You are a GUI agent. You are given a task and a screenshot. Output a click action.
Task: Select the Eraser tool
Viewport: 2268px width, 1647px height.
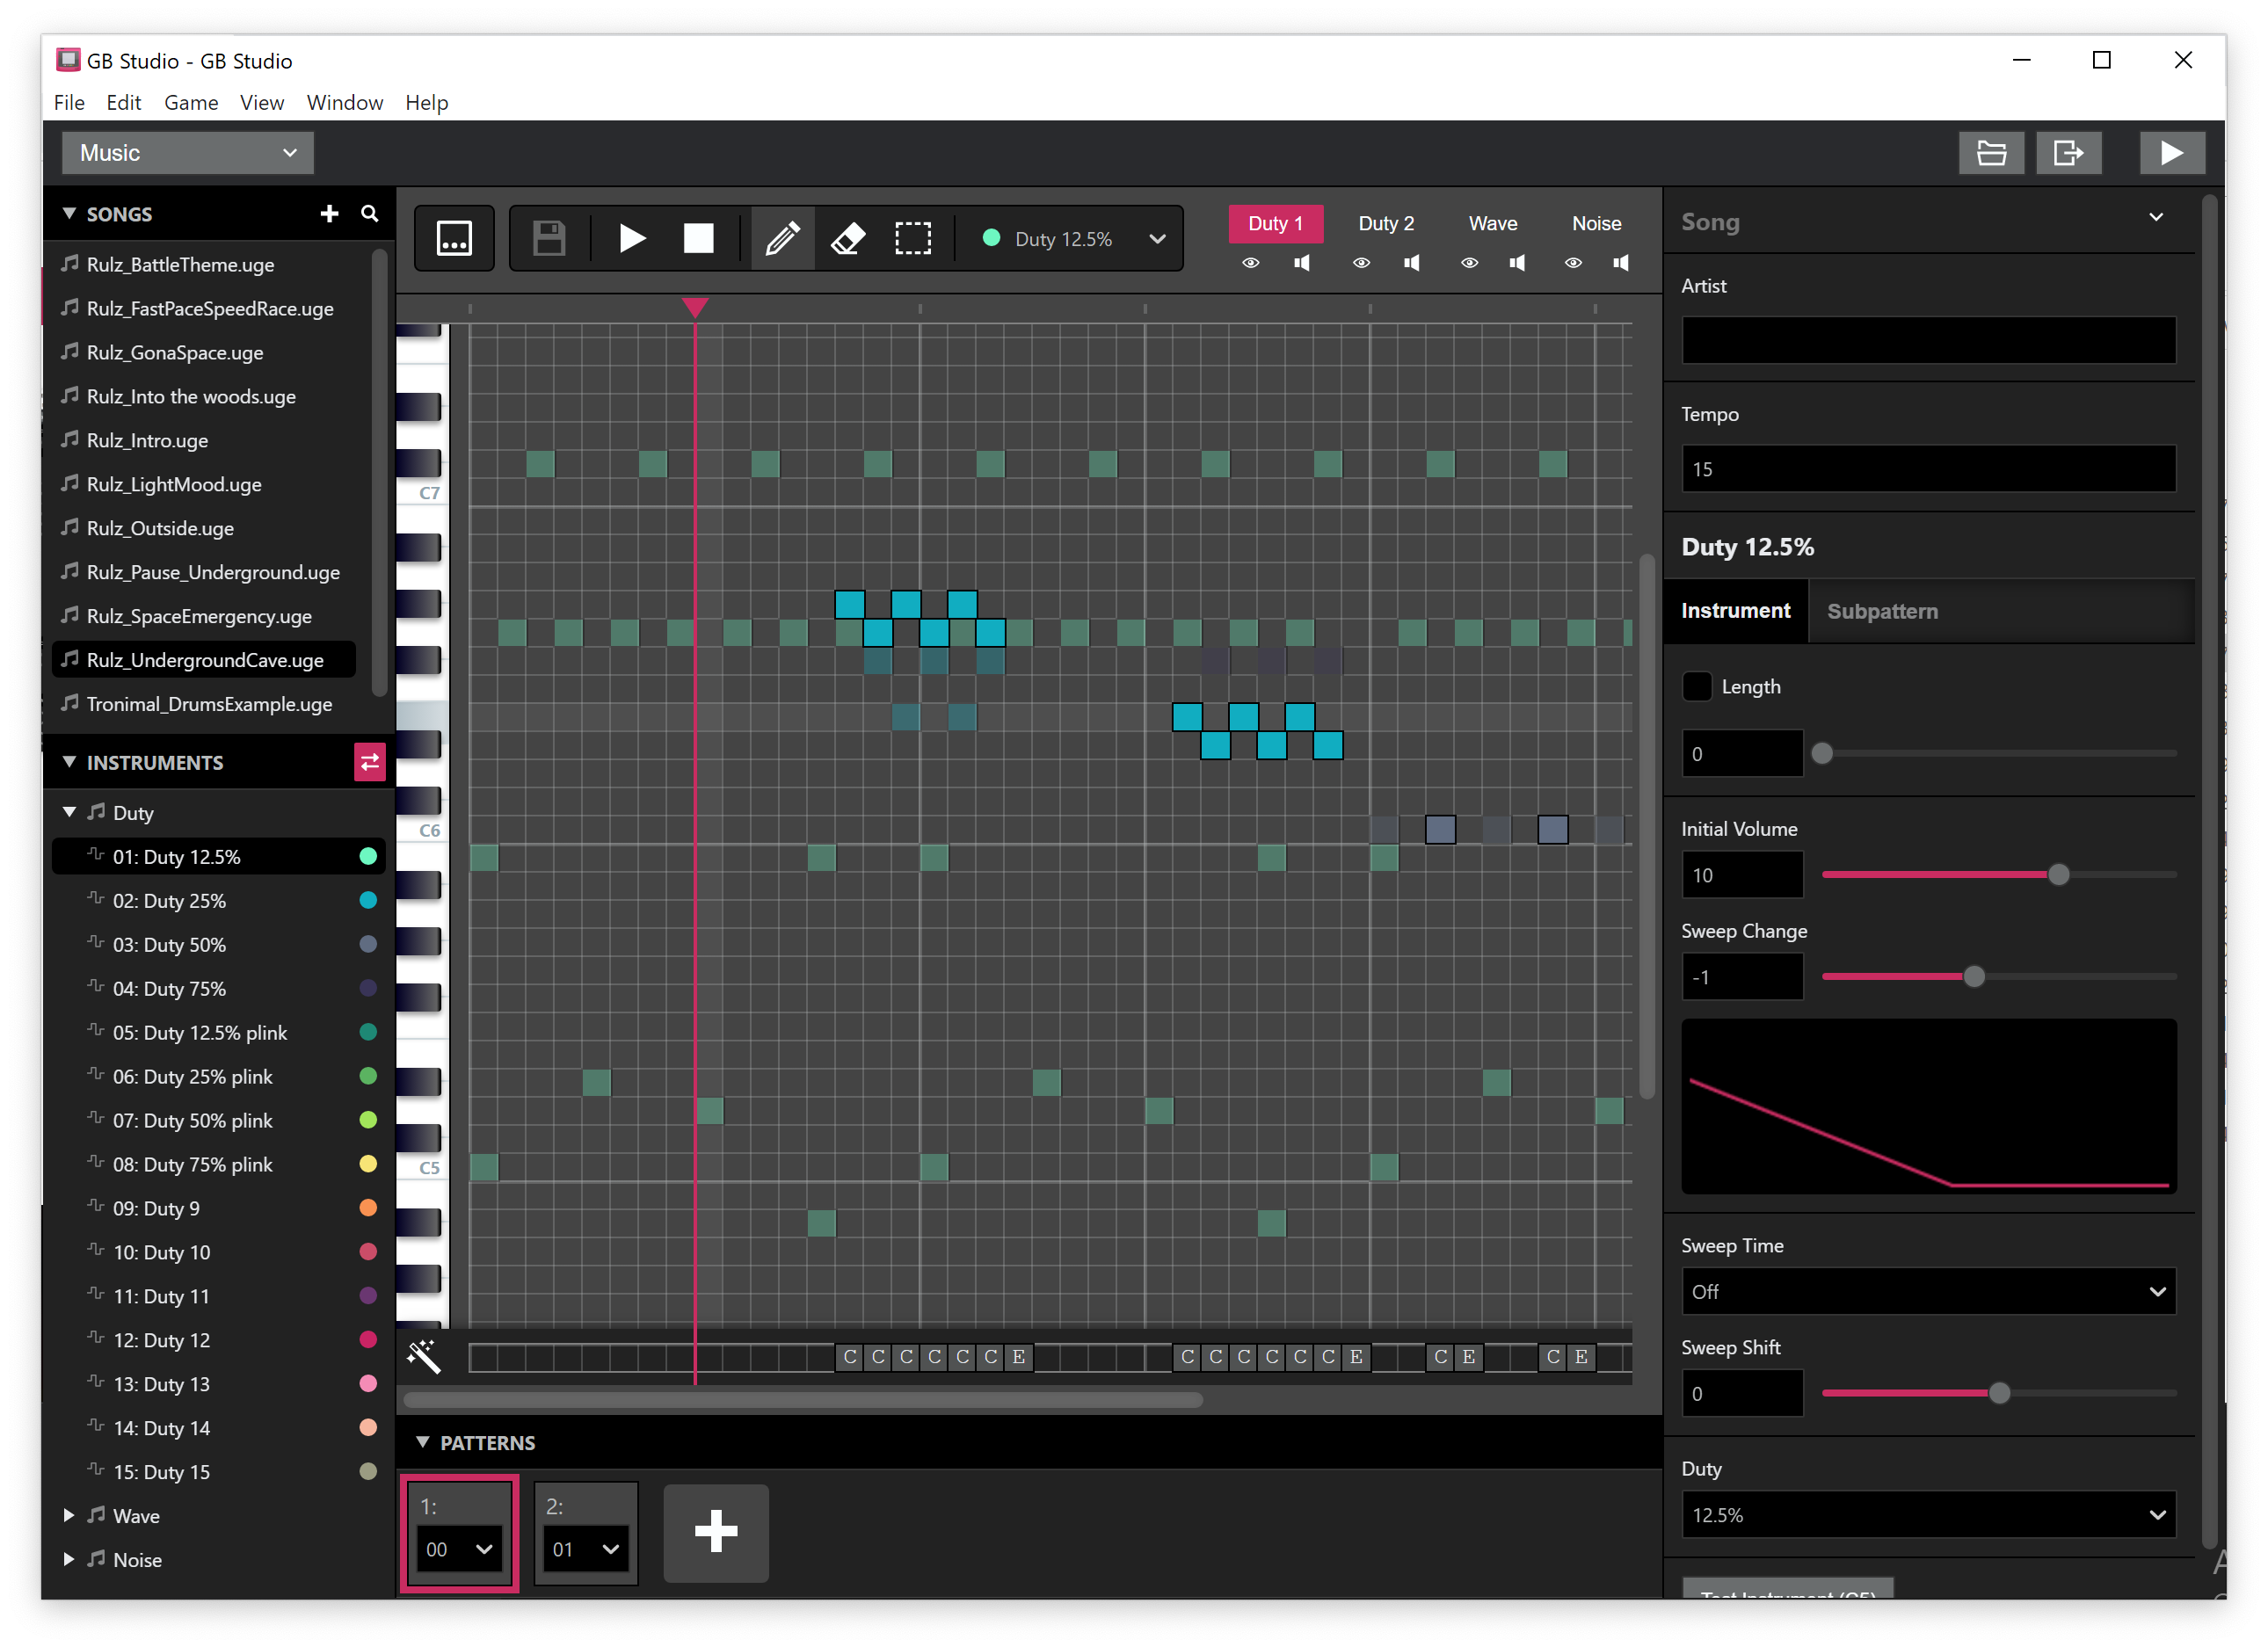point(848,238)
